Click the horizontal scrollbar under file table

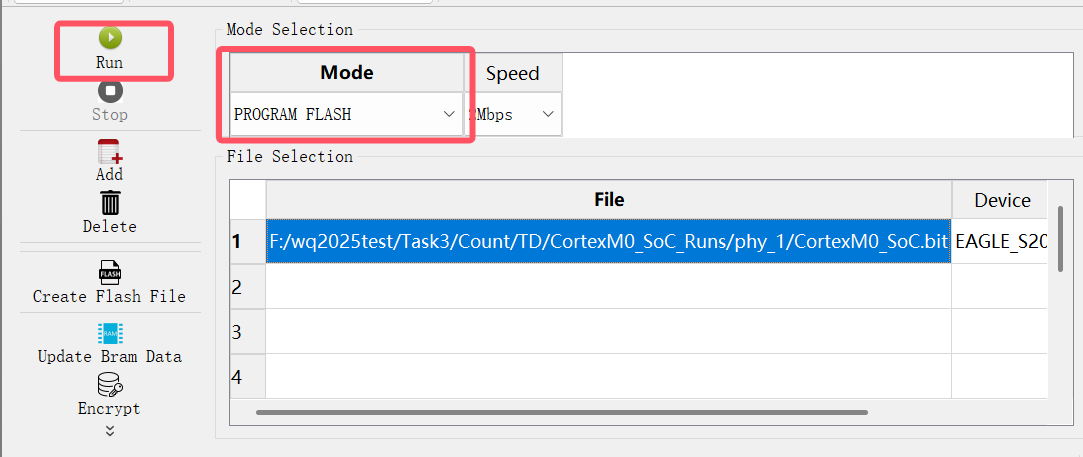pos(560,411)
